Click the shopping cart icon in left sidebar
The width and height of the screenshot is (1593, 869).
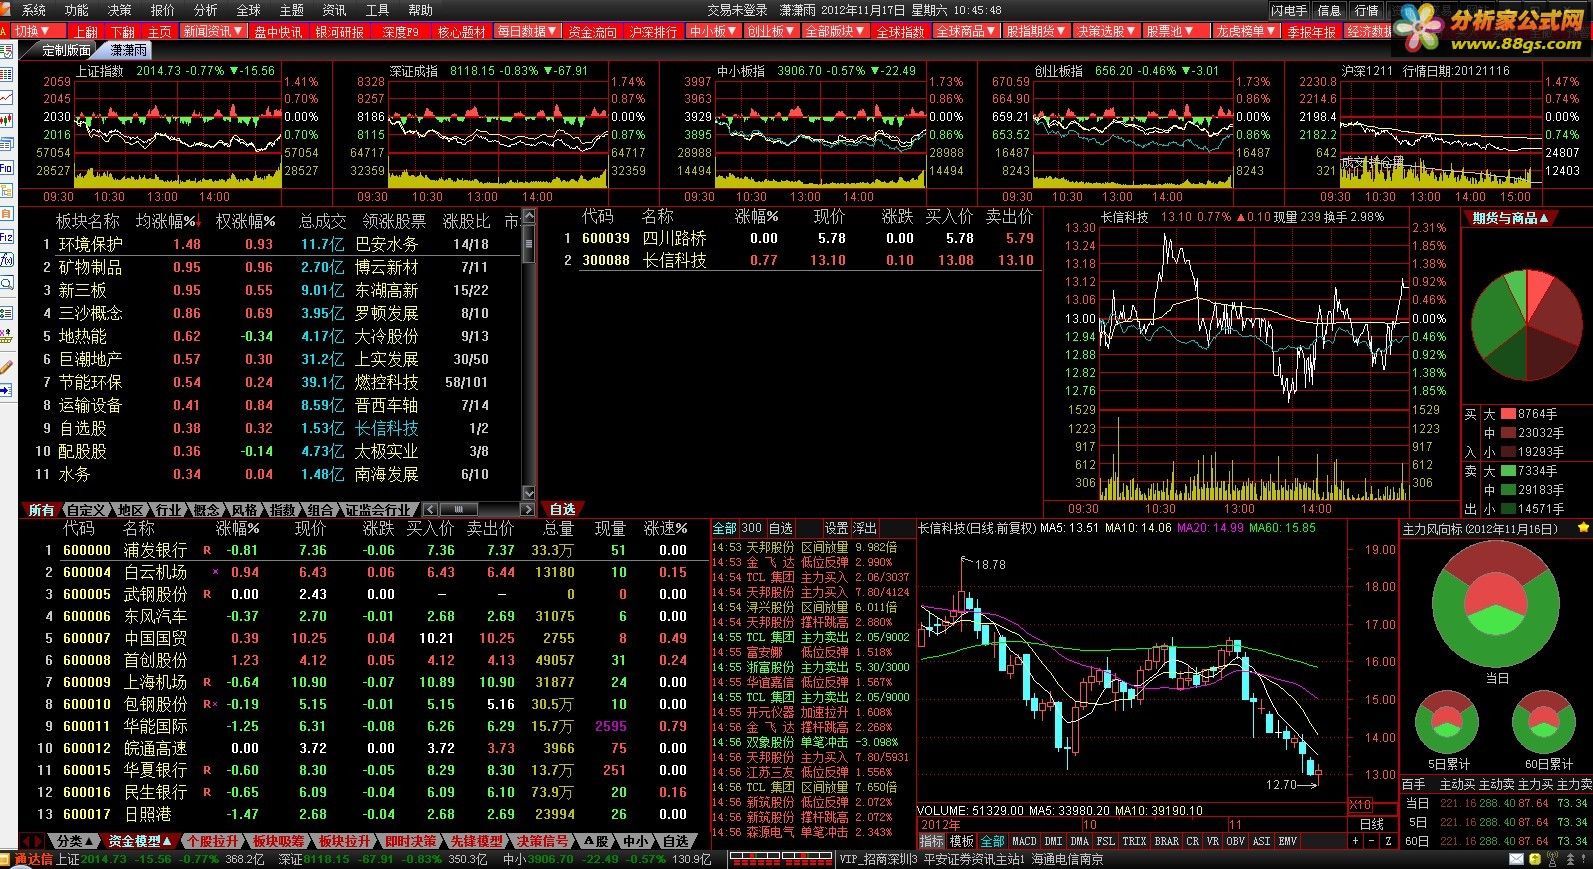pyautogui.click(x=7, y=336)
